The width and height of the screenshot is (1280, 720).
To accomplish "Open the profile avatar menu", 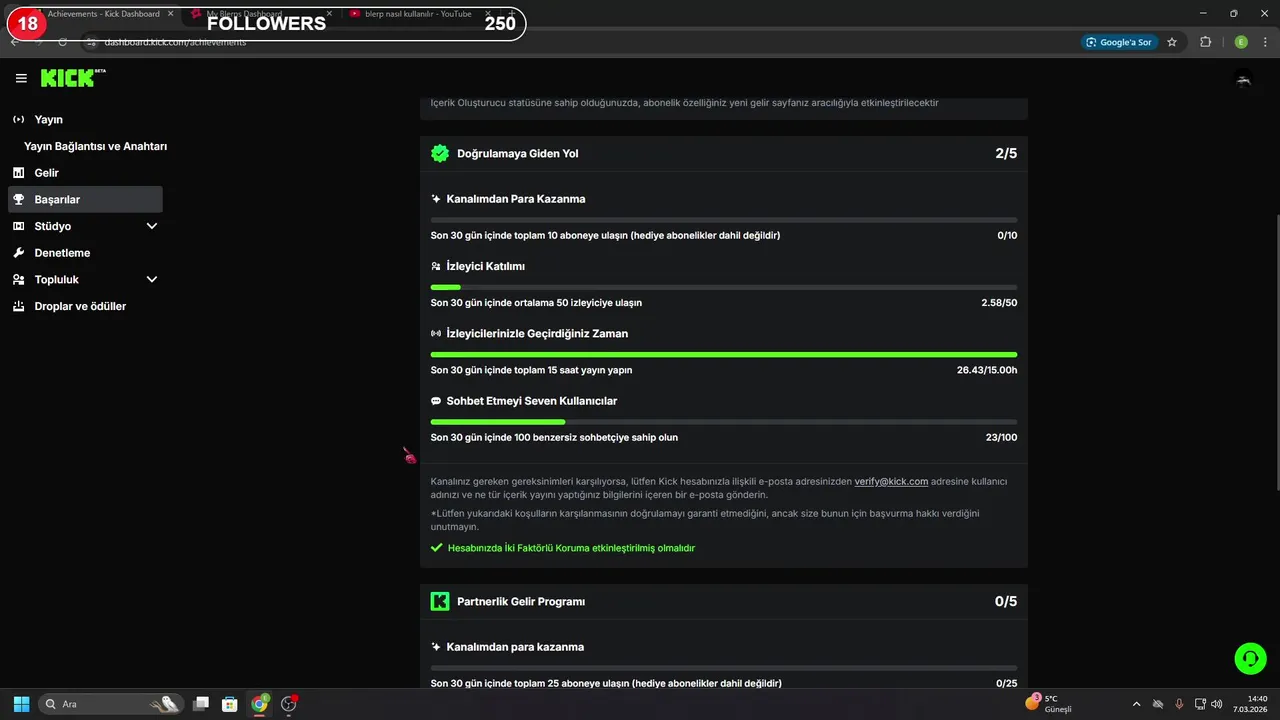I will [x=1243, y=80].
